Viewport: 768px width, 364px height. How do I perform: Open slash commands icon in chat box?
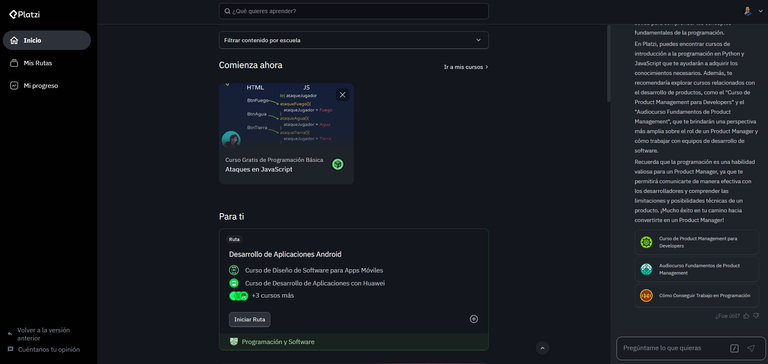[734, 348]
